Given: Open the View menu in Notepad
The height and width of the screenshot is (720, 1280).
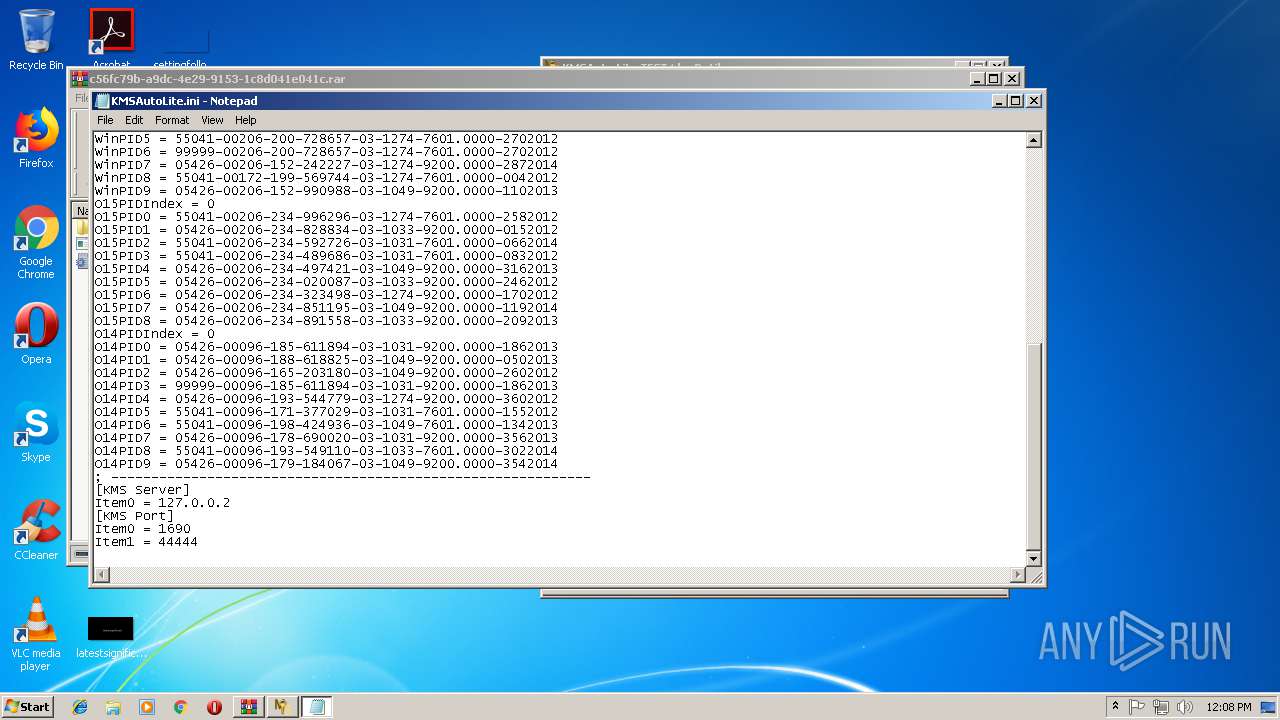Looking at the screenshot, I should (212, 120).
